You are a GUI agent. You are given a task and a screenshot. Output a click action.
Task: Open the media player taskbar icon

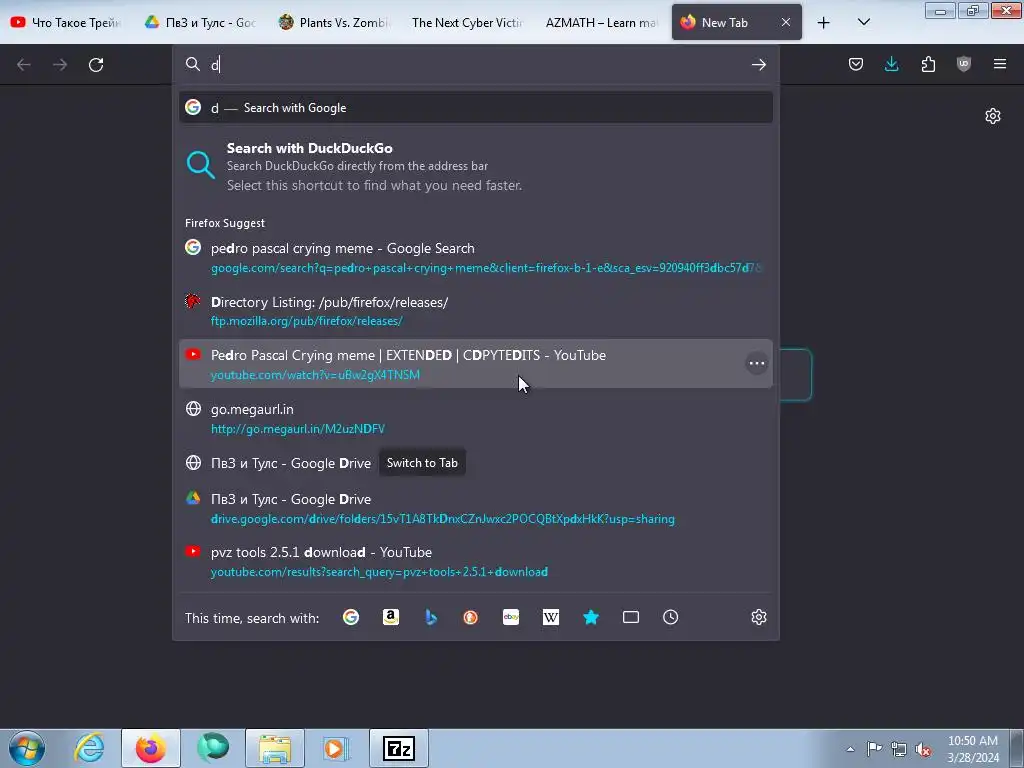tap(336, 748)
